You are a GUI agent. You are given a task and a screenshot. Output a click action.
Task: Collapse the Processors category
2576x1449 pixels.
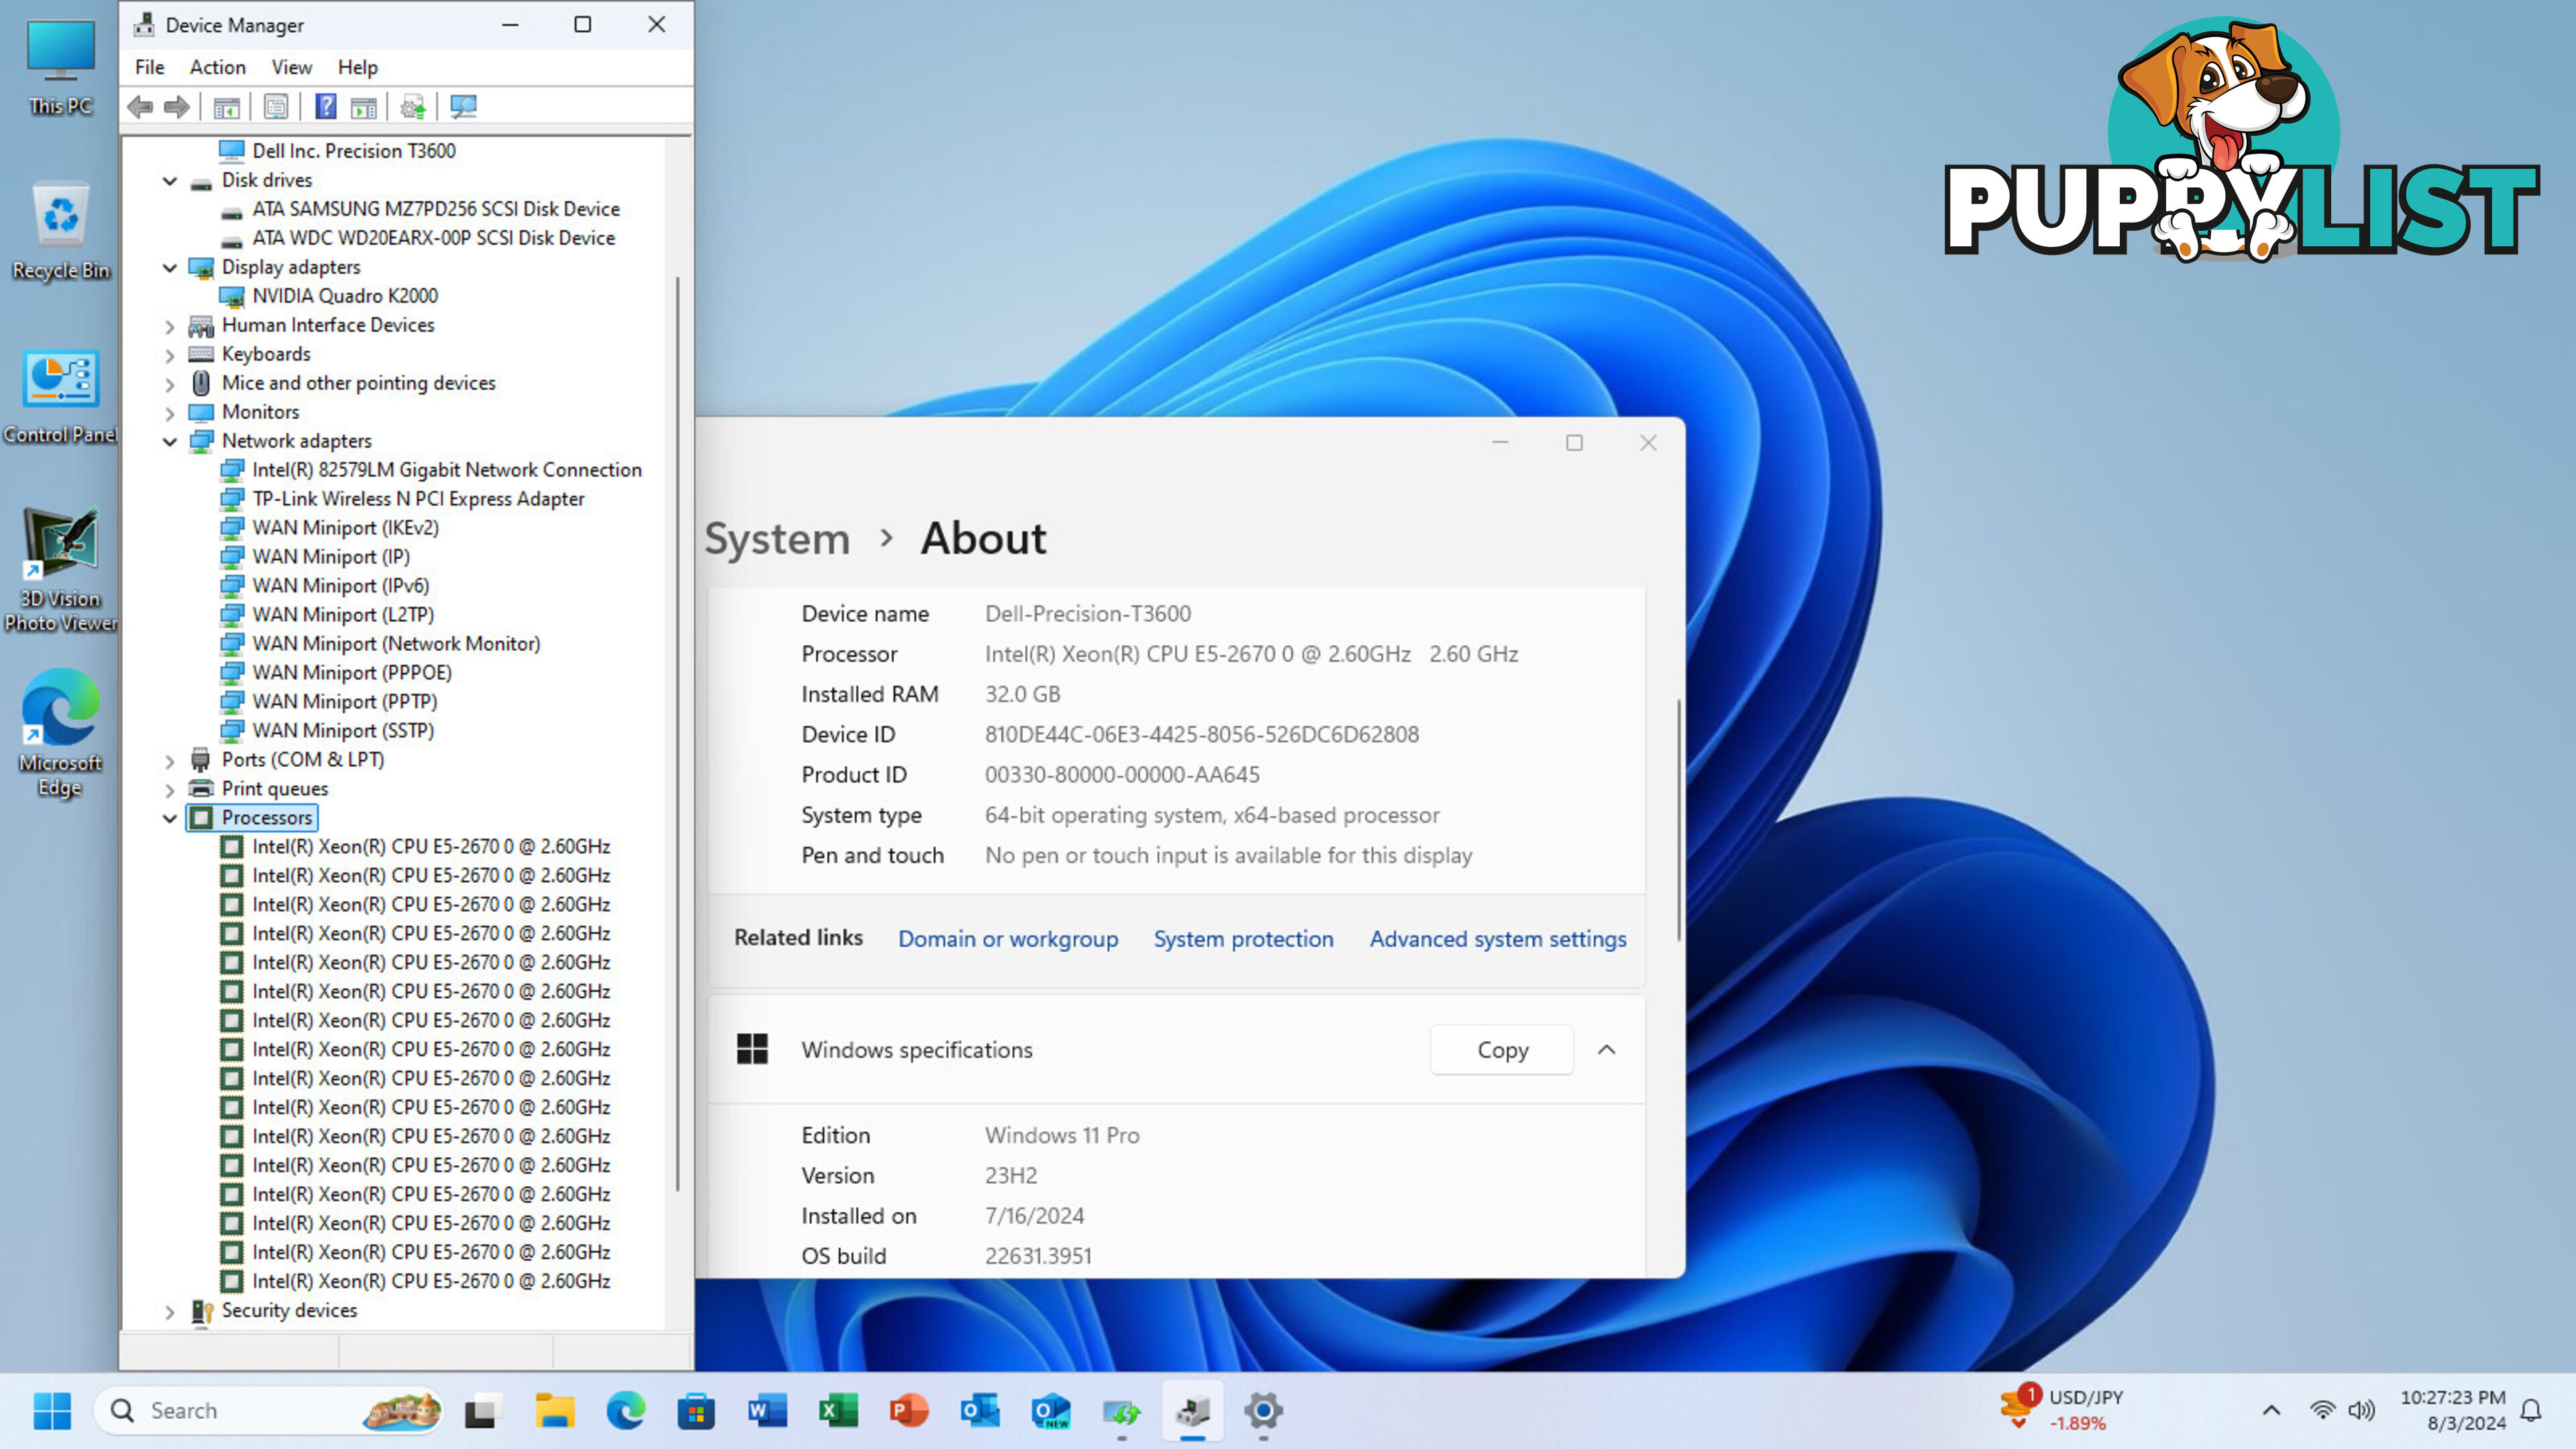170,819
